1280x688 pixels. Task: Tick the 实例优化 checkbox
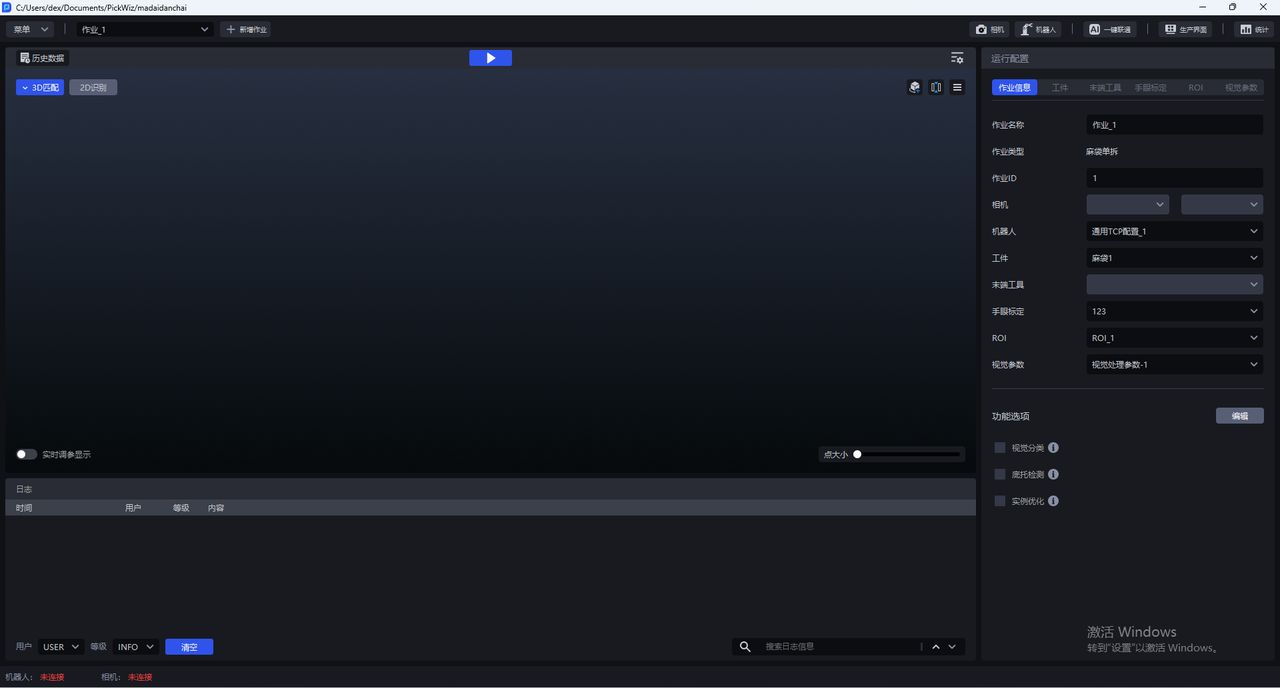pyautogui.click(x=1000, y=501)
